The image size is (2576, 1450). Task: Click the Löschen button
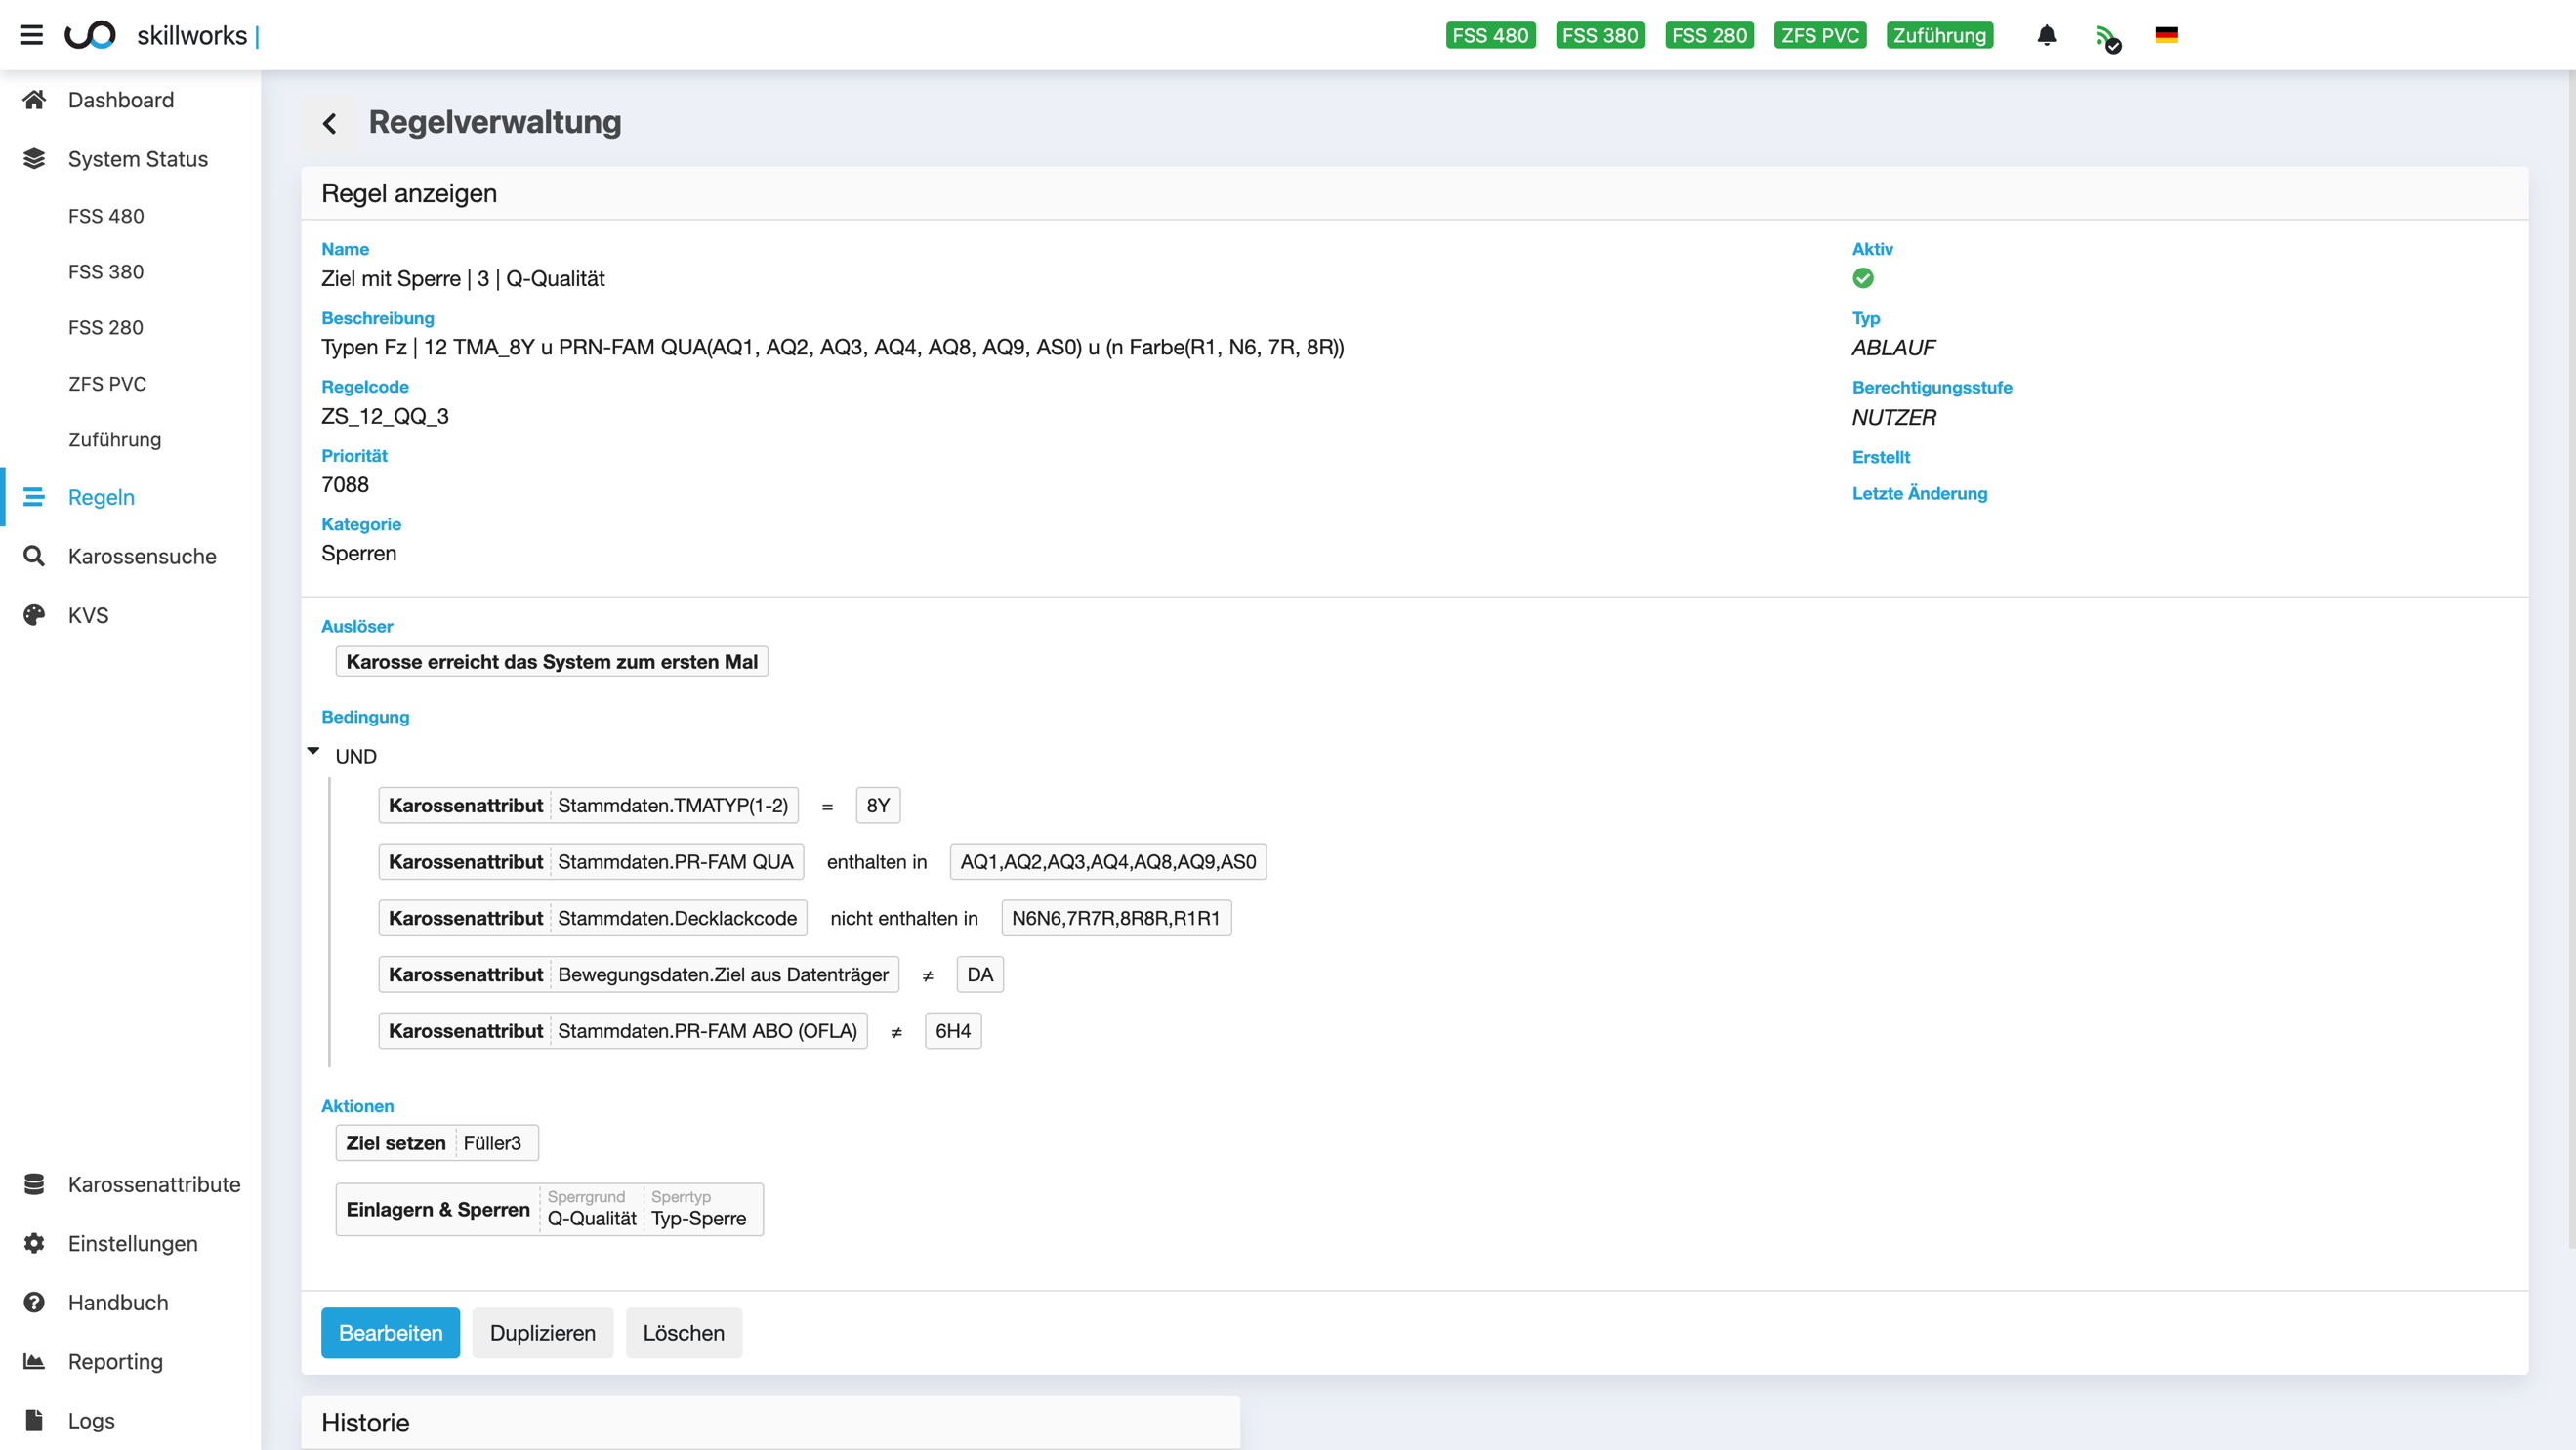coord(683,1333)
